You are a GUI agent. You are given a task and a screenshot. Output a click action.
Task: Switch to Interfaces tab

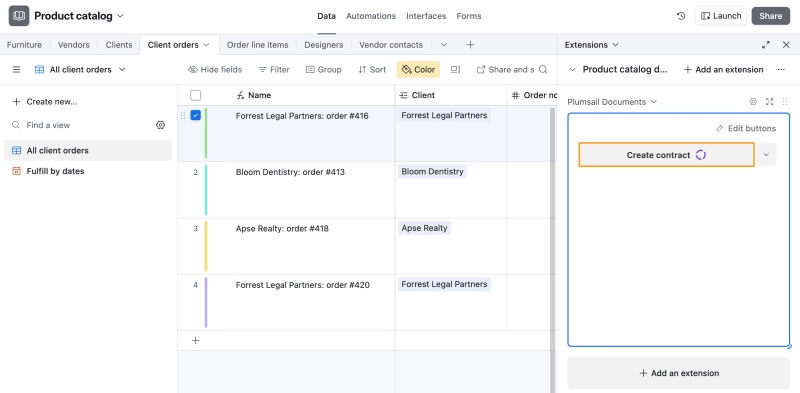(x=426, y=16)
